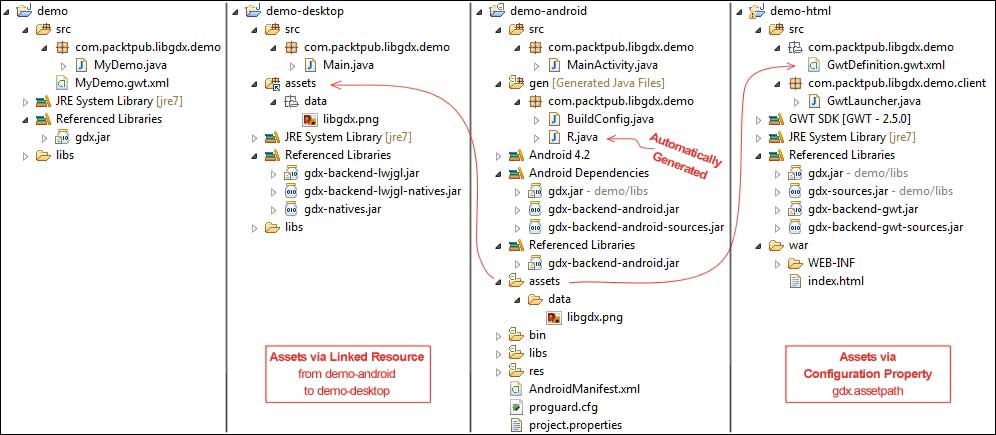Collapse the demo-android assets folder

pyautogui.click(x=498, y=281)
